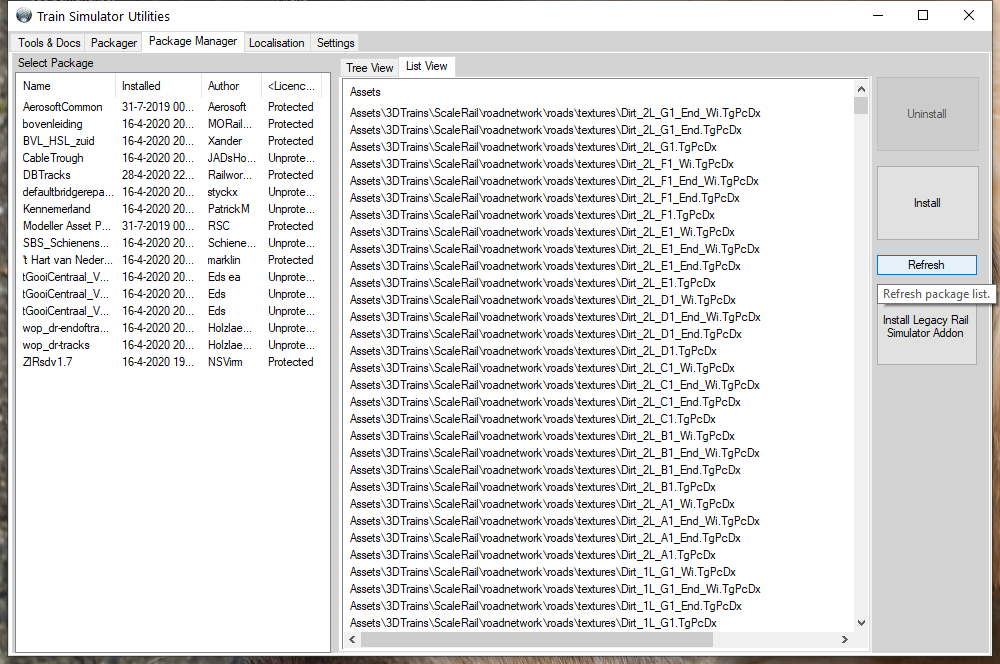Image resolution: width=1000 pixels, height=664 pixels.
Task: Open the Localisation tab
Action: [276, 43]
